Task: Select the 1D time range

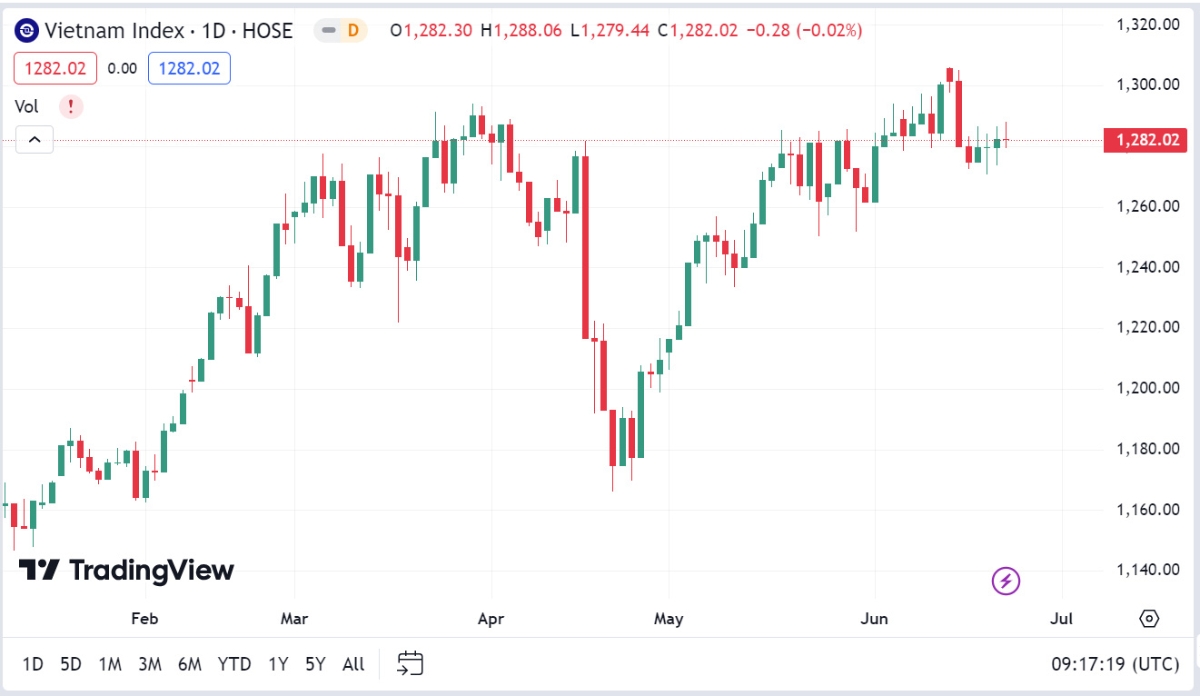Action: click(33, 664)
